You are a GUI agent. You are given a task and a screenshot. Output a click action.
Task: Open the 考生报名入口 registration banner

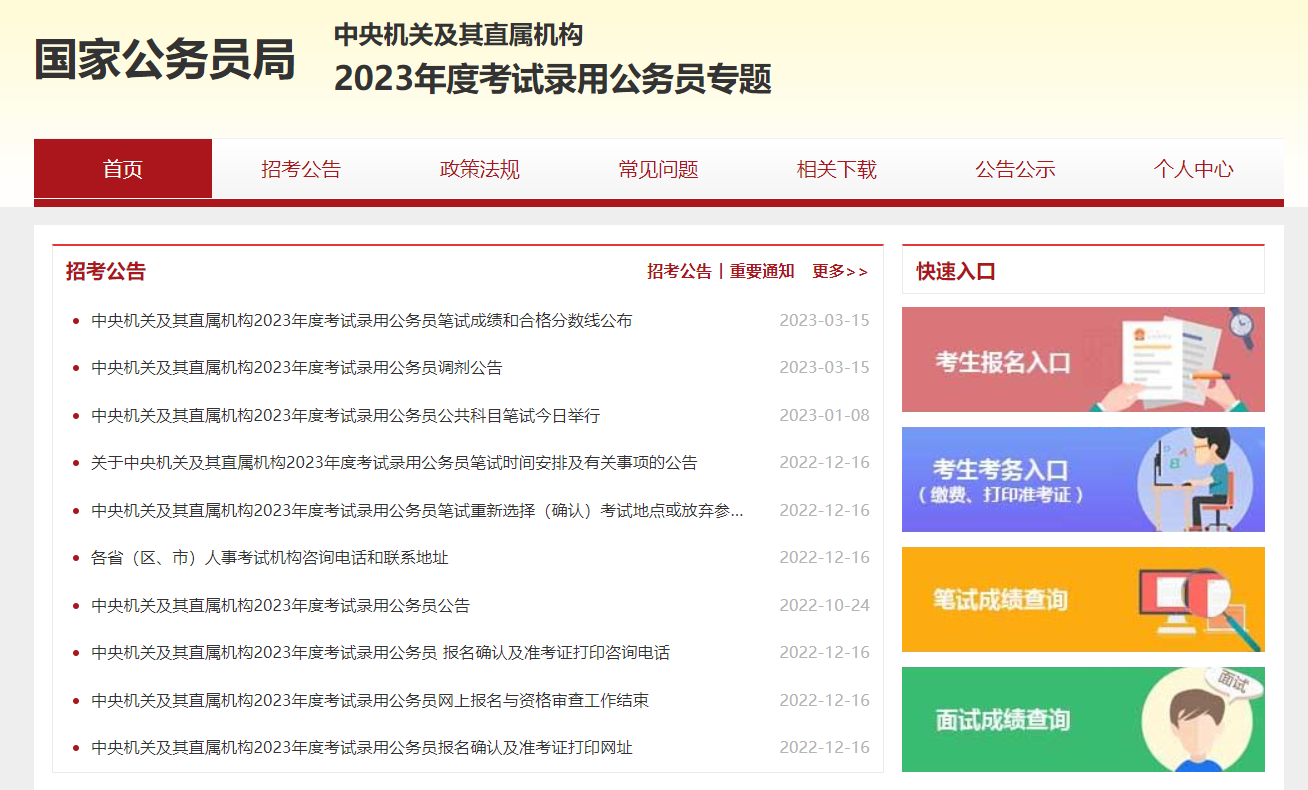pos(1082,359)
